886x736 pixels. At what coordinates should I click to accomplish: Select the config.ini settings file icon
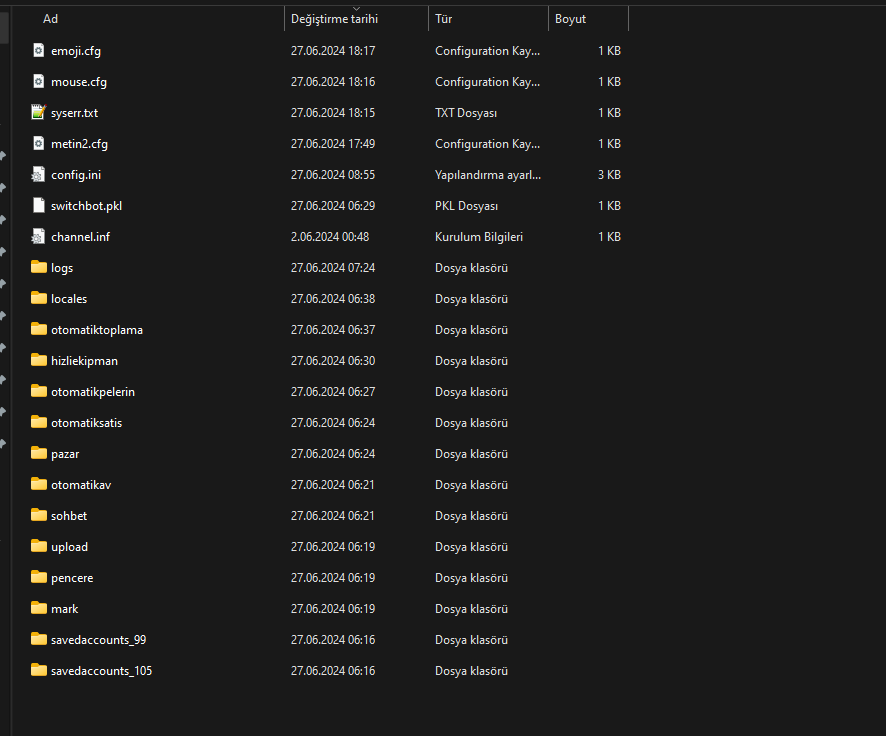[x=38, y=175]
